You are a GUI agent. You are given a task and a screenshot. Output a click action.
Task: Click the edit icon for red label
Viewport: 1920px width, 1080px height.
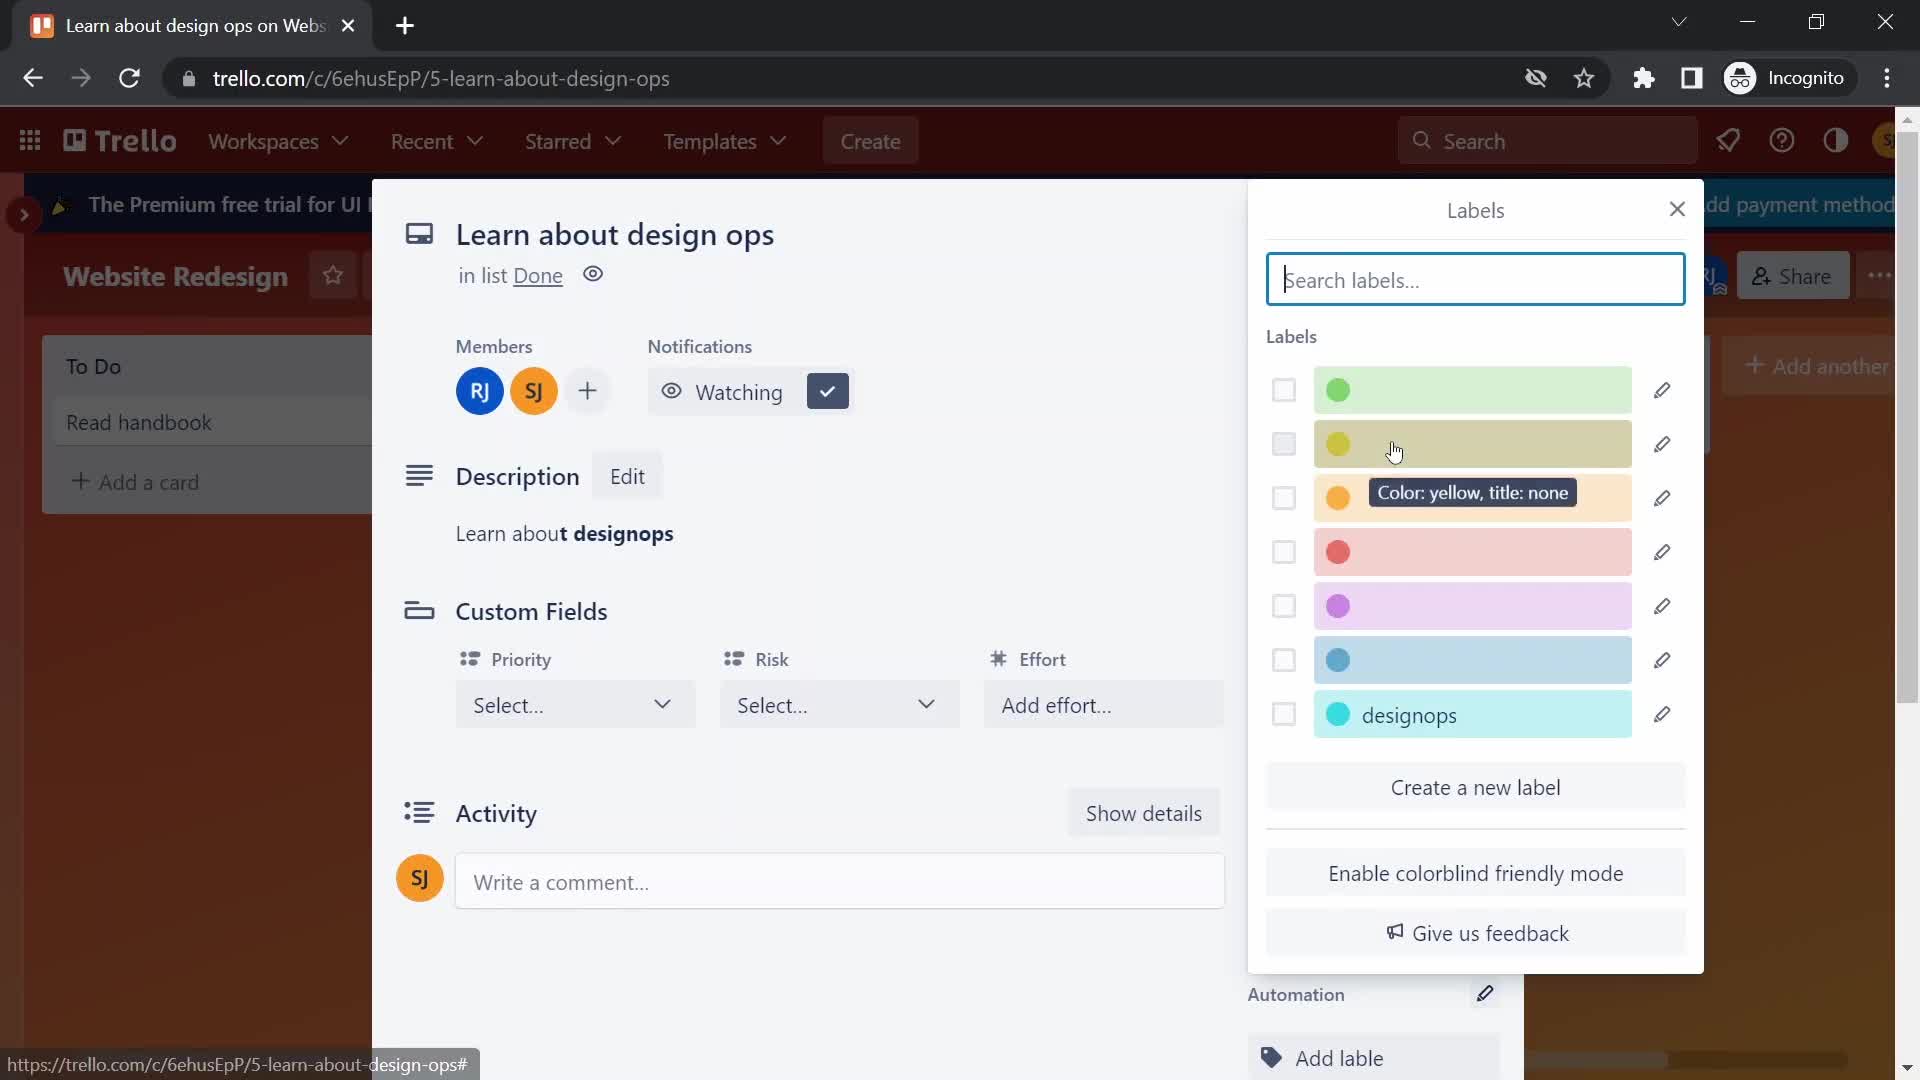coord(1663,551)
